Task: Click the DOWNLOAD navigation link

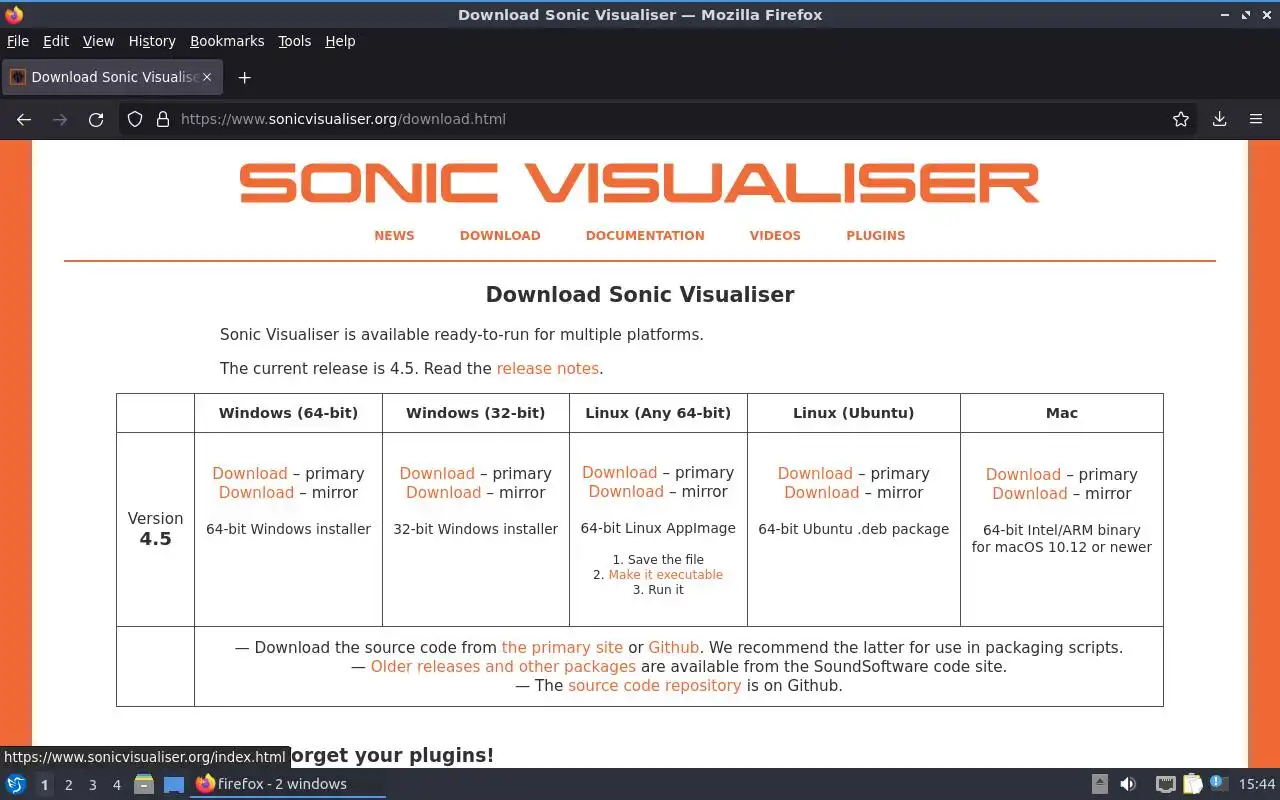Action: (500, 236)
